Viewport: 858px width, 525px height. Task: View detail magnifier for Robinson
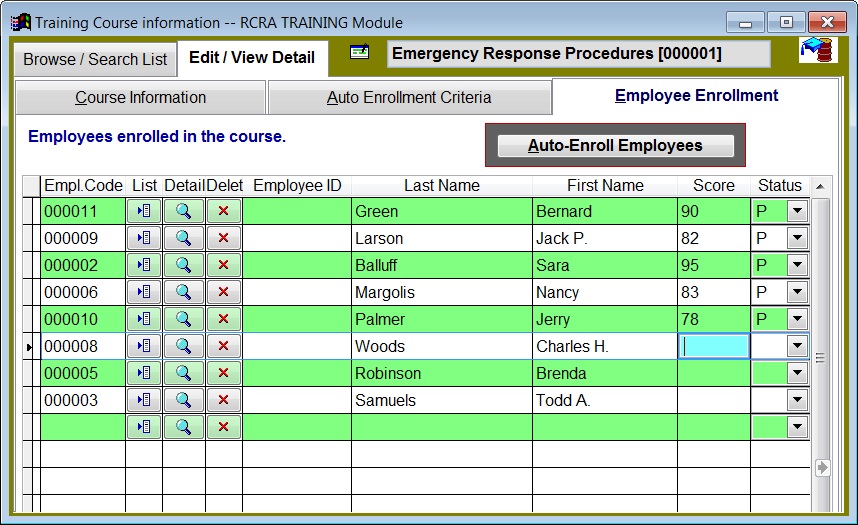coord(184,373)
